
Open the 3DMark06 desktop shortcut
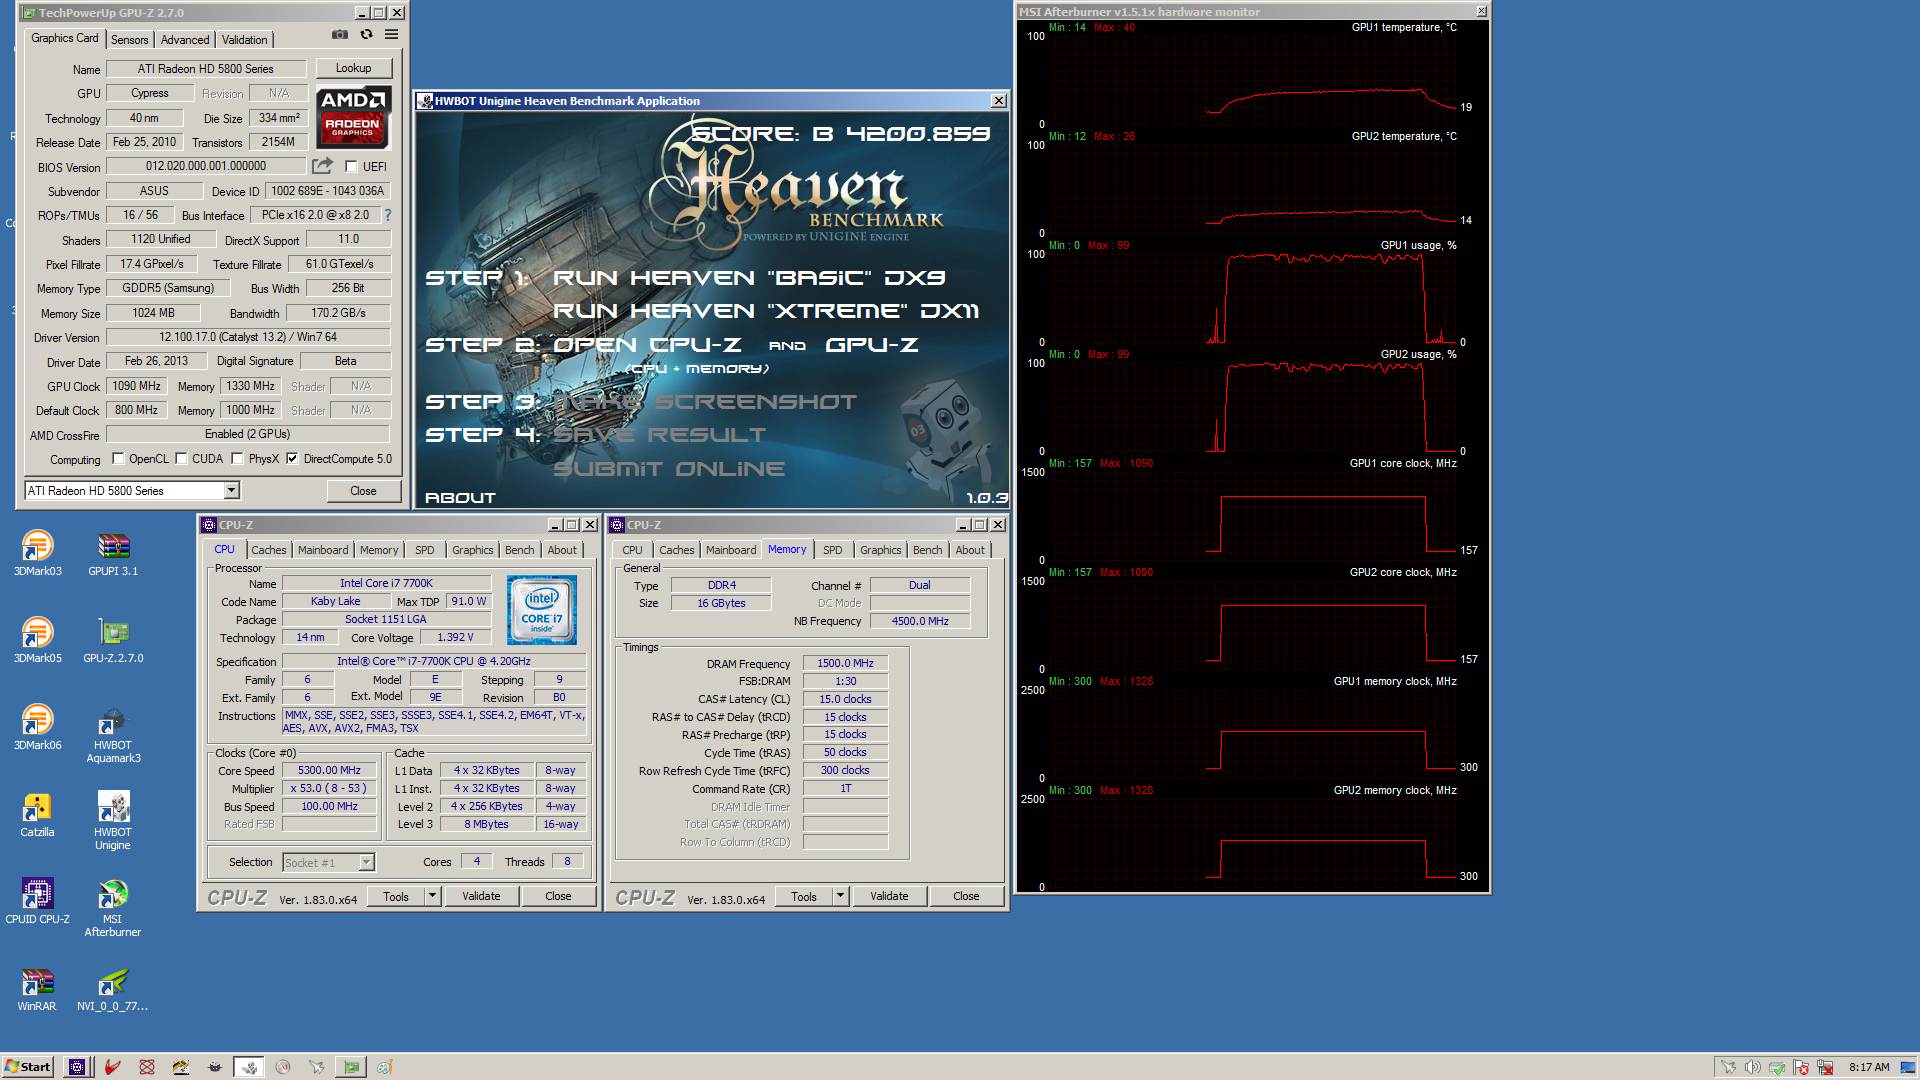pos(37,727)
